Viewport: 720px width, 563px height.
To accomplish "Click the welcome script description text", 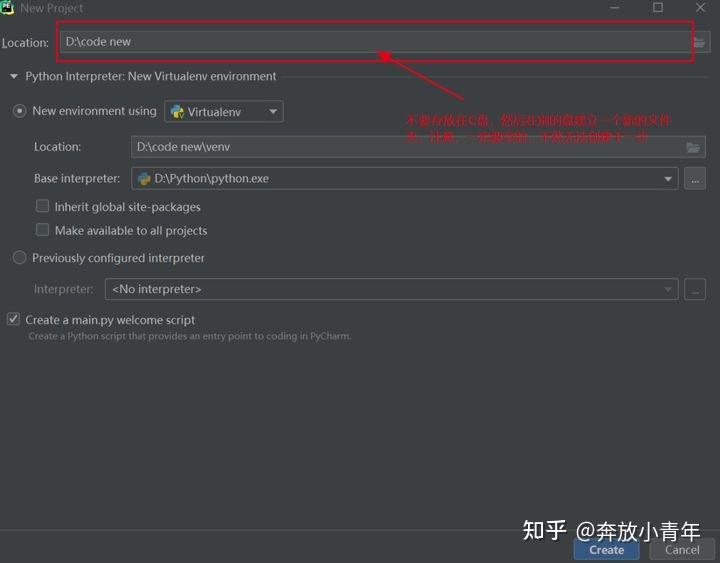I will pyautogui.click(x=190, y=336).
